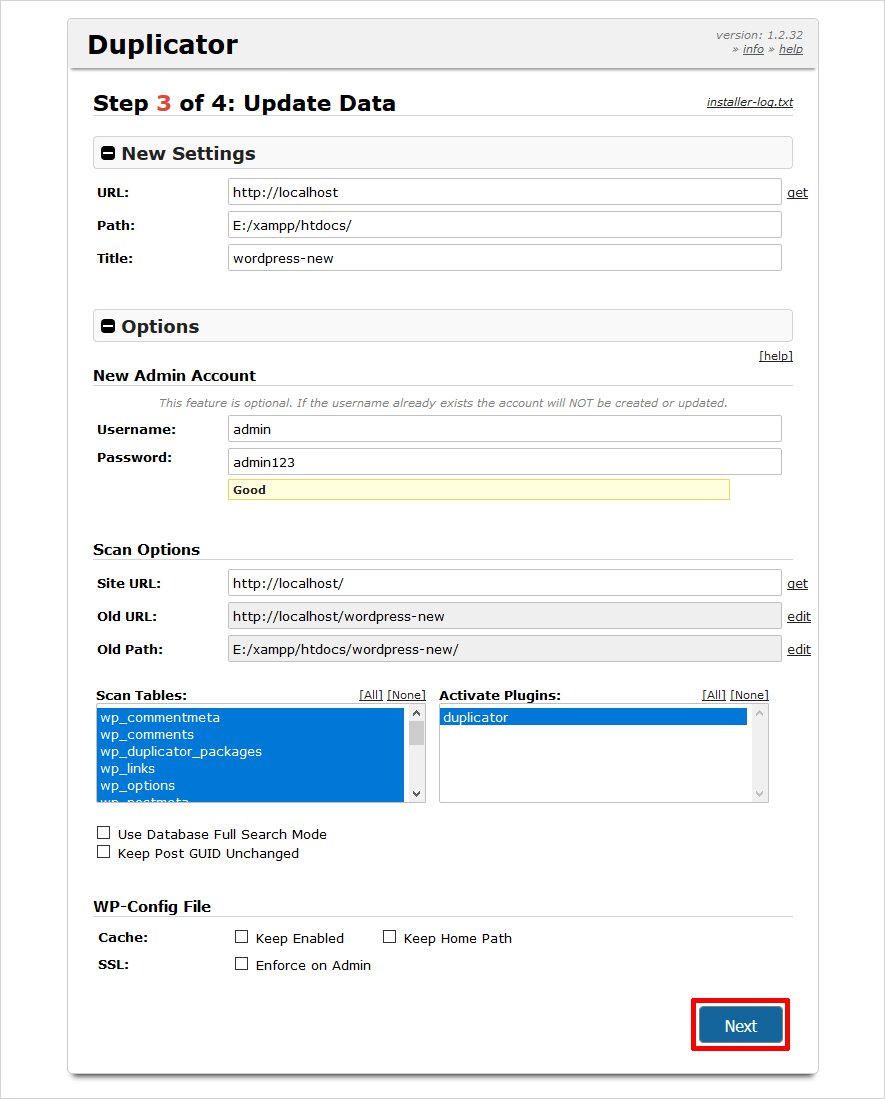This screenshot has width=885, height=1099.
Task: Click the [help] link under Options
Action: point(775,355)
